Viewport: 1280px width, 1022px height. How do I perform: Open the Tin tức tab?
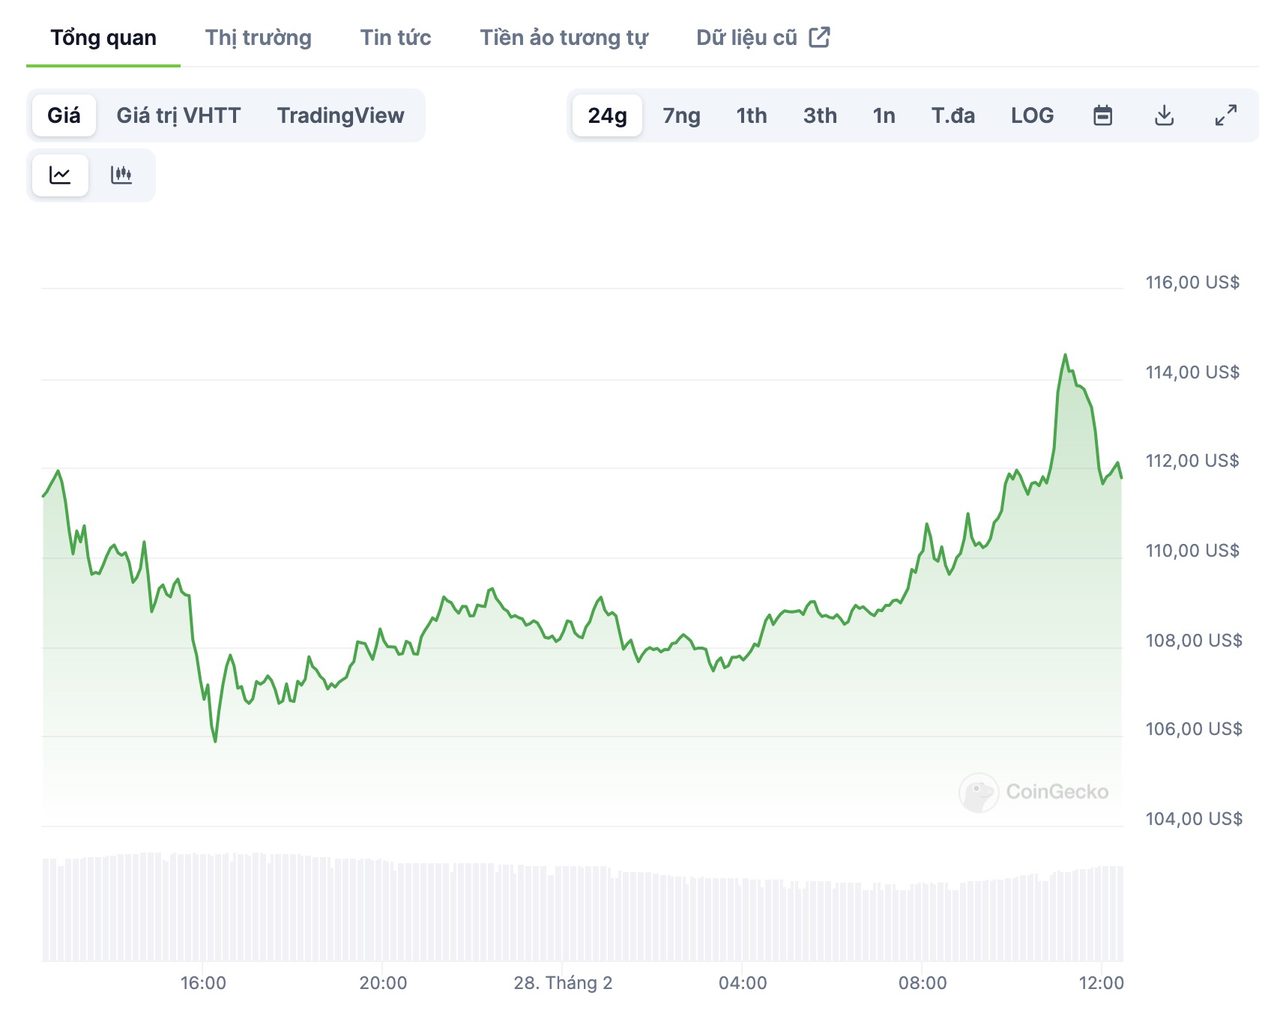coord(395,38)
